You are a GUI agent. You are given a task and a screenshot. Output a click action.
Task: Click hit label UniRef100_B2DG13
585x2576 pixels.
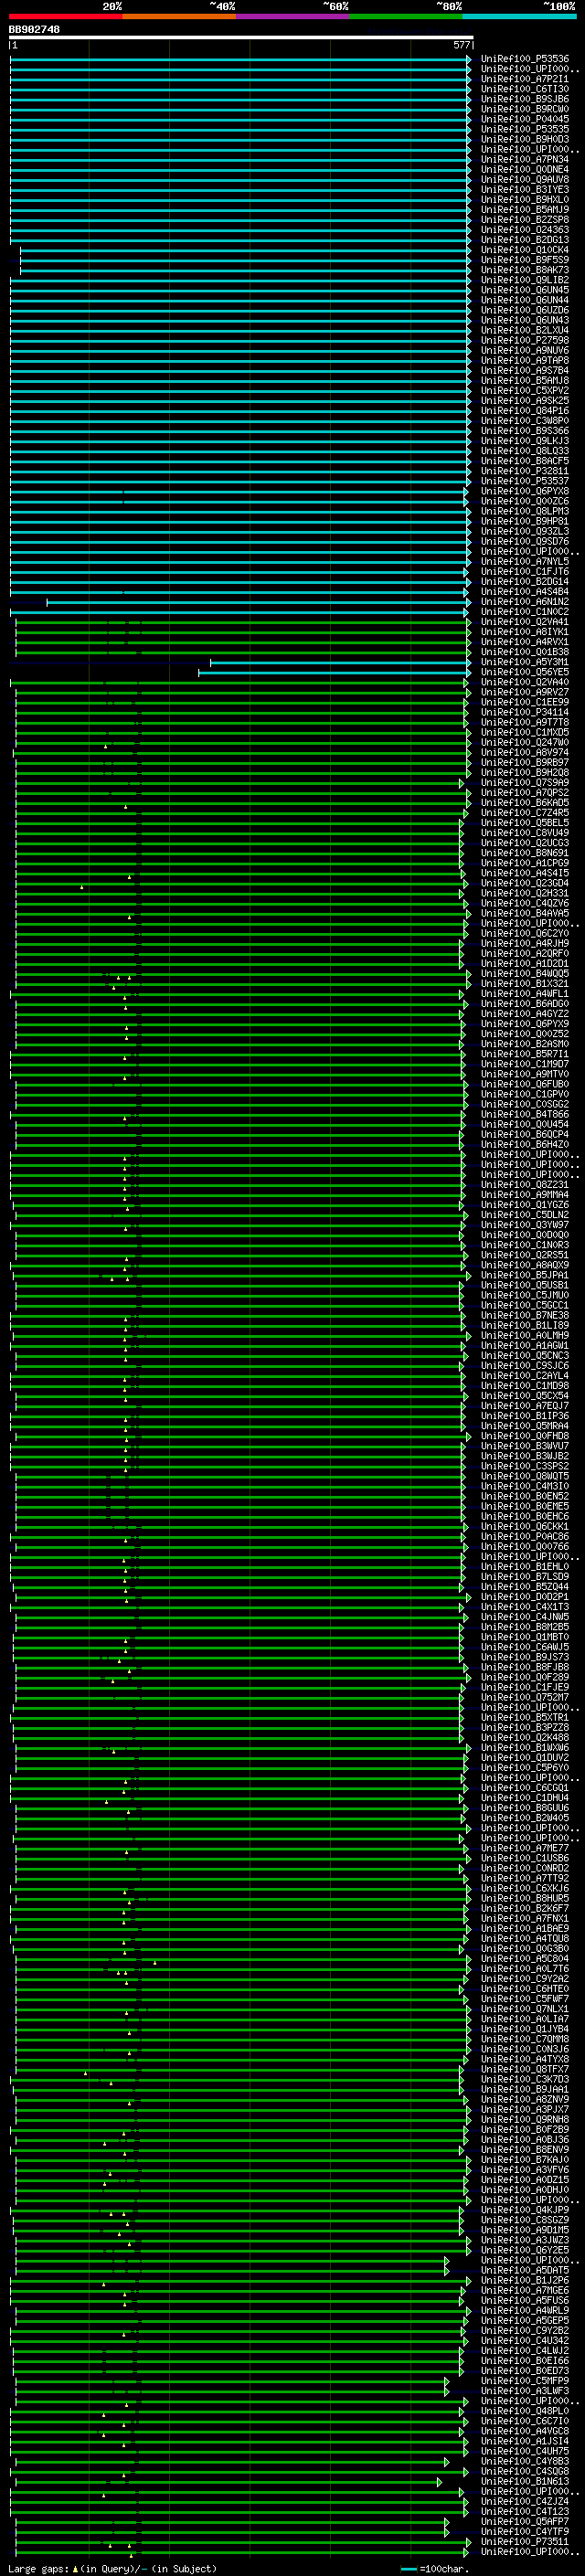tap(525, 240)
